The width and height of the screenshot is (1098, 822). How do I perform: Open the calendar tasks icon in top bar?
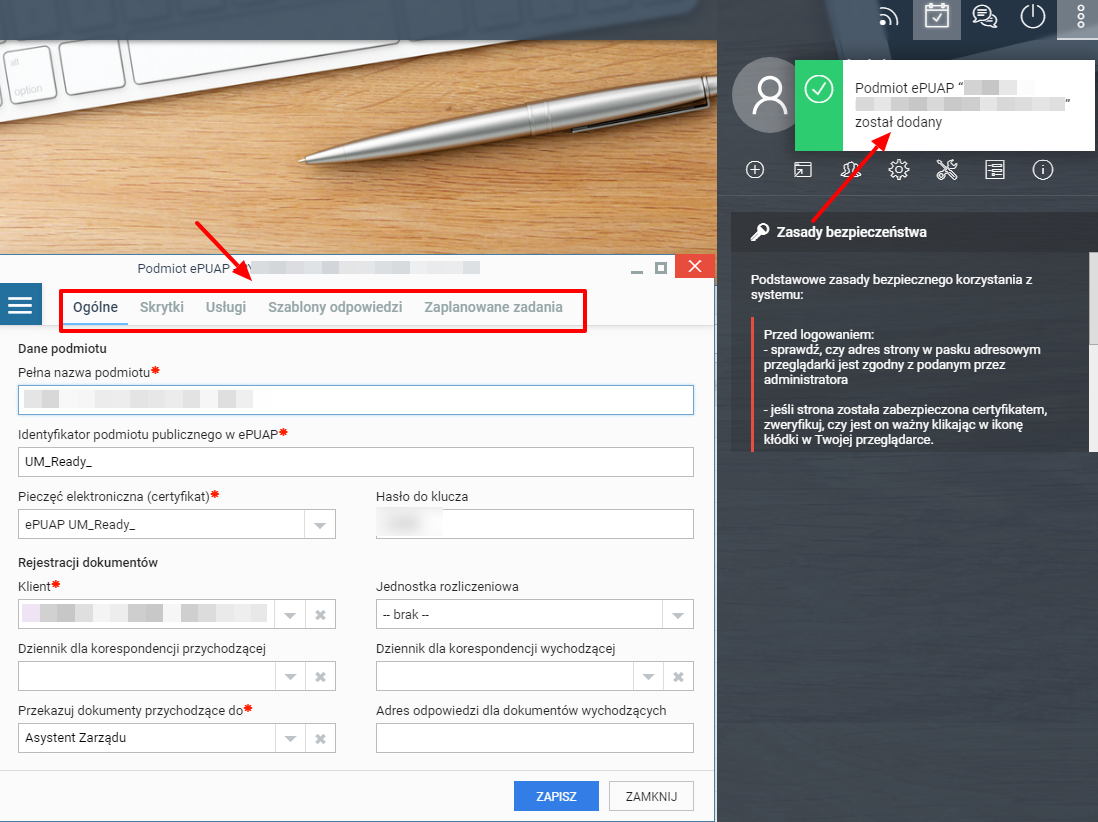click(936, 17)
